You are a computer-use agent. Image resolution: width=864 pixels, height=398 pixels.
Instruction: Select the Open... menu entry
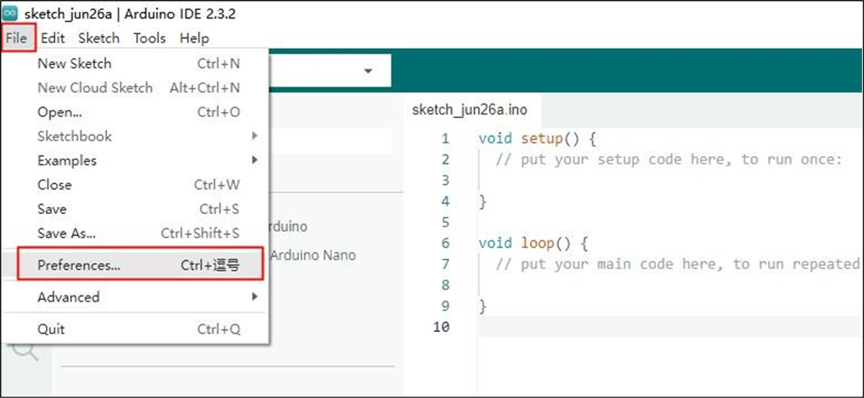[136, 112]
